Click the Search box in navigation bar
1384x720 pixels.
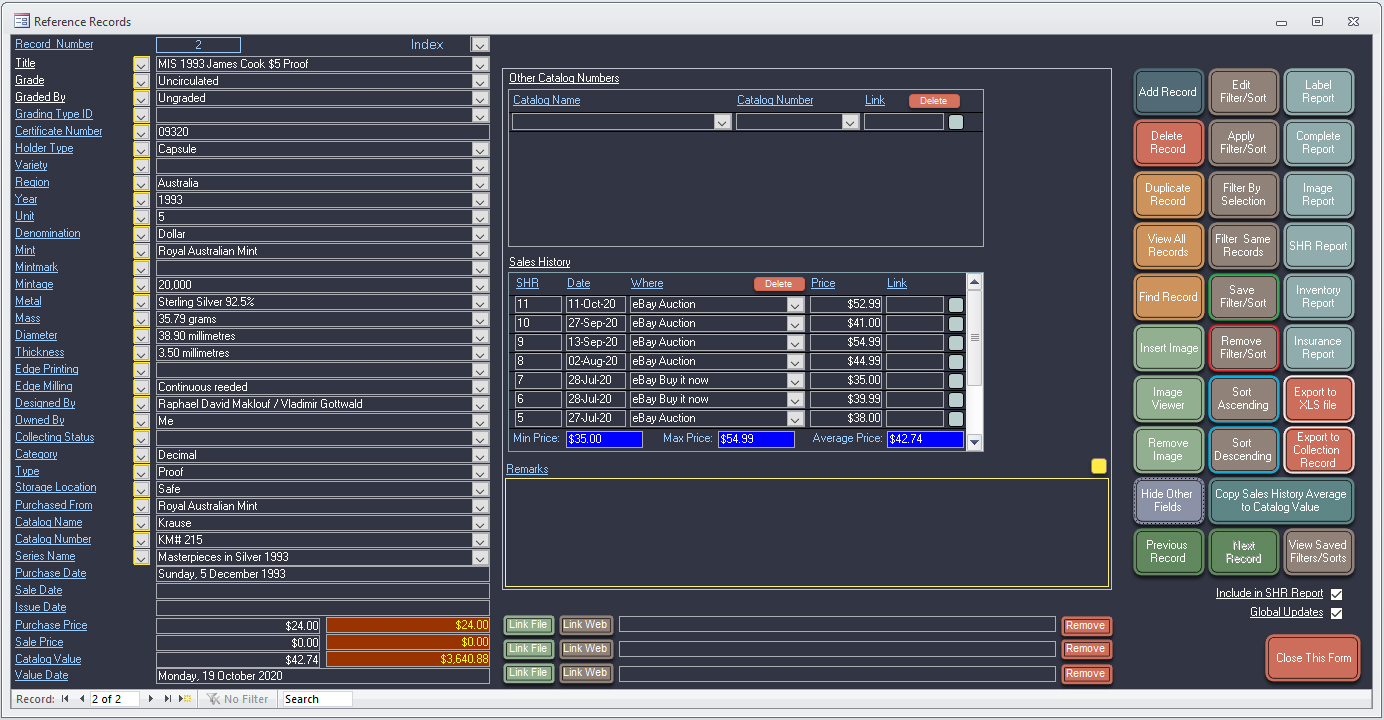coord(317,699)
